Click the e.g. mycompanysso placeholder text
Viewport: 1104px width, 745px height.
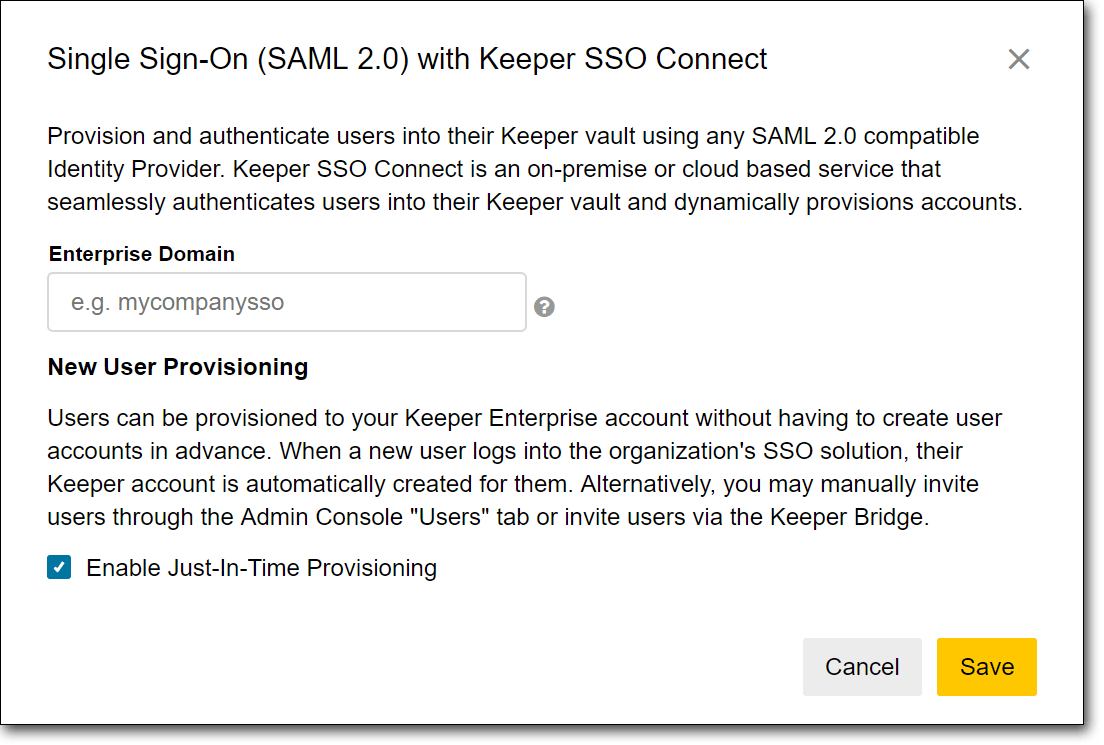[177, 302]
